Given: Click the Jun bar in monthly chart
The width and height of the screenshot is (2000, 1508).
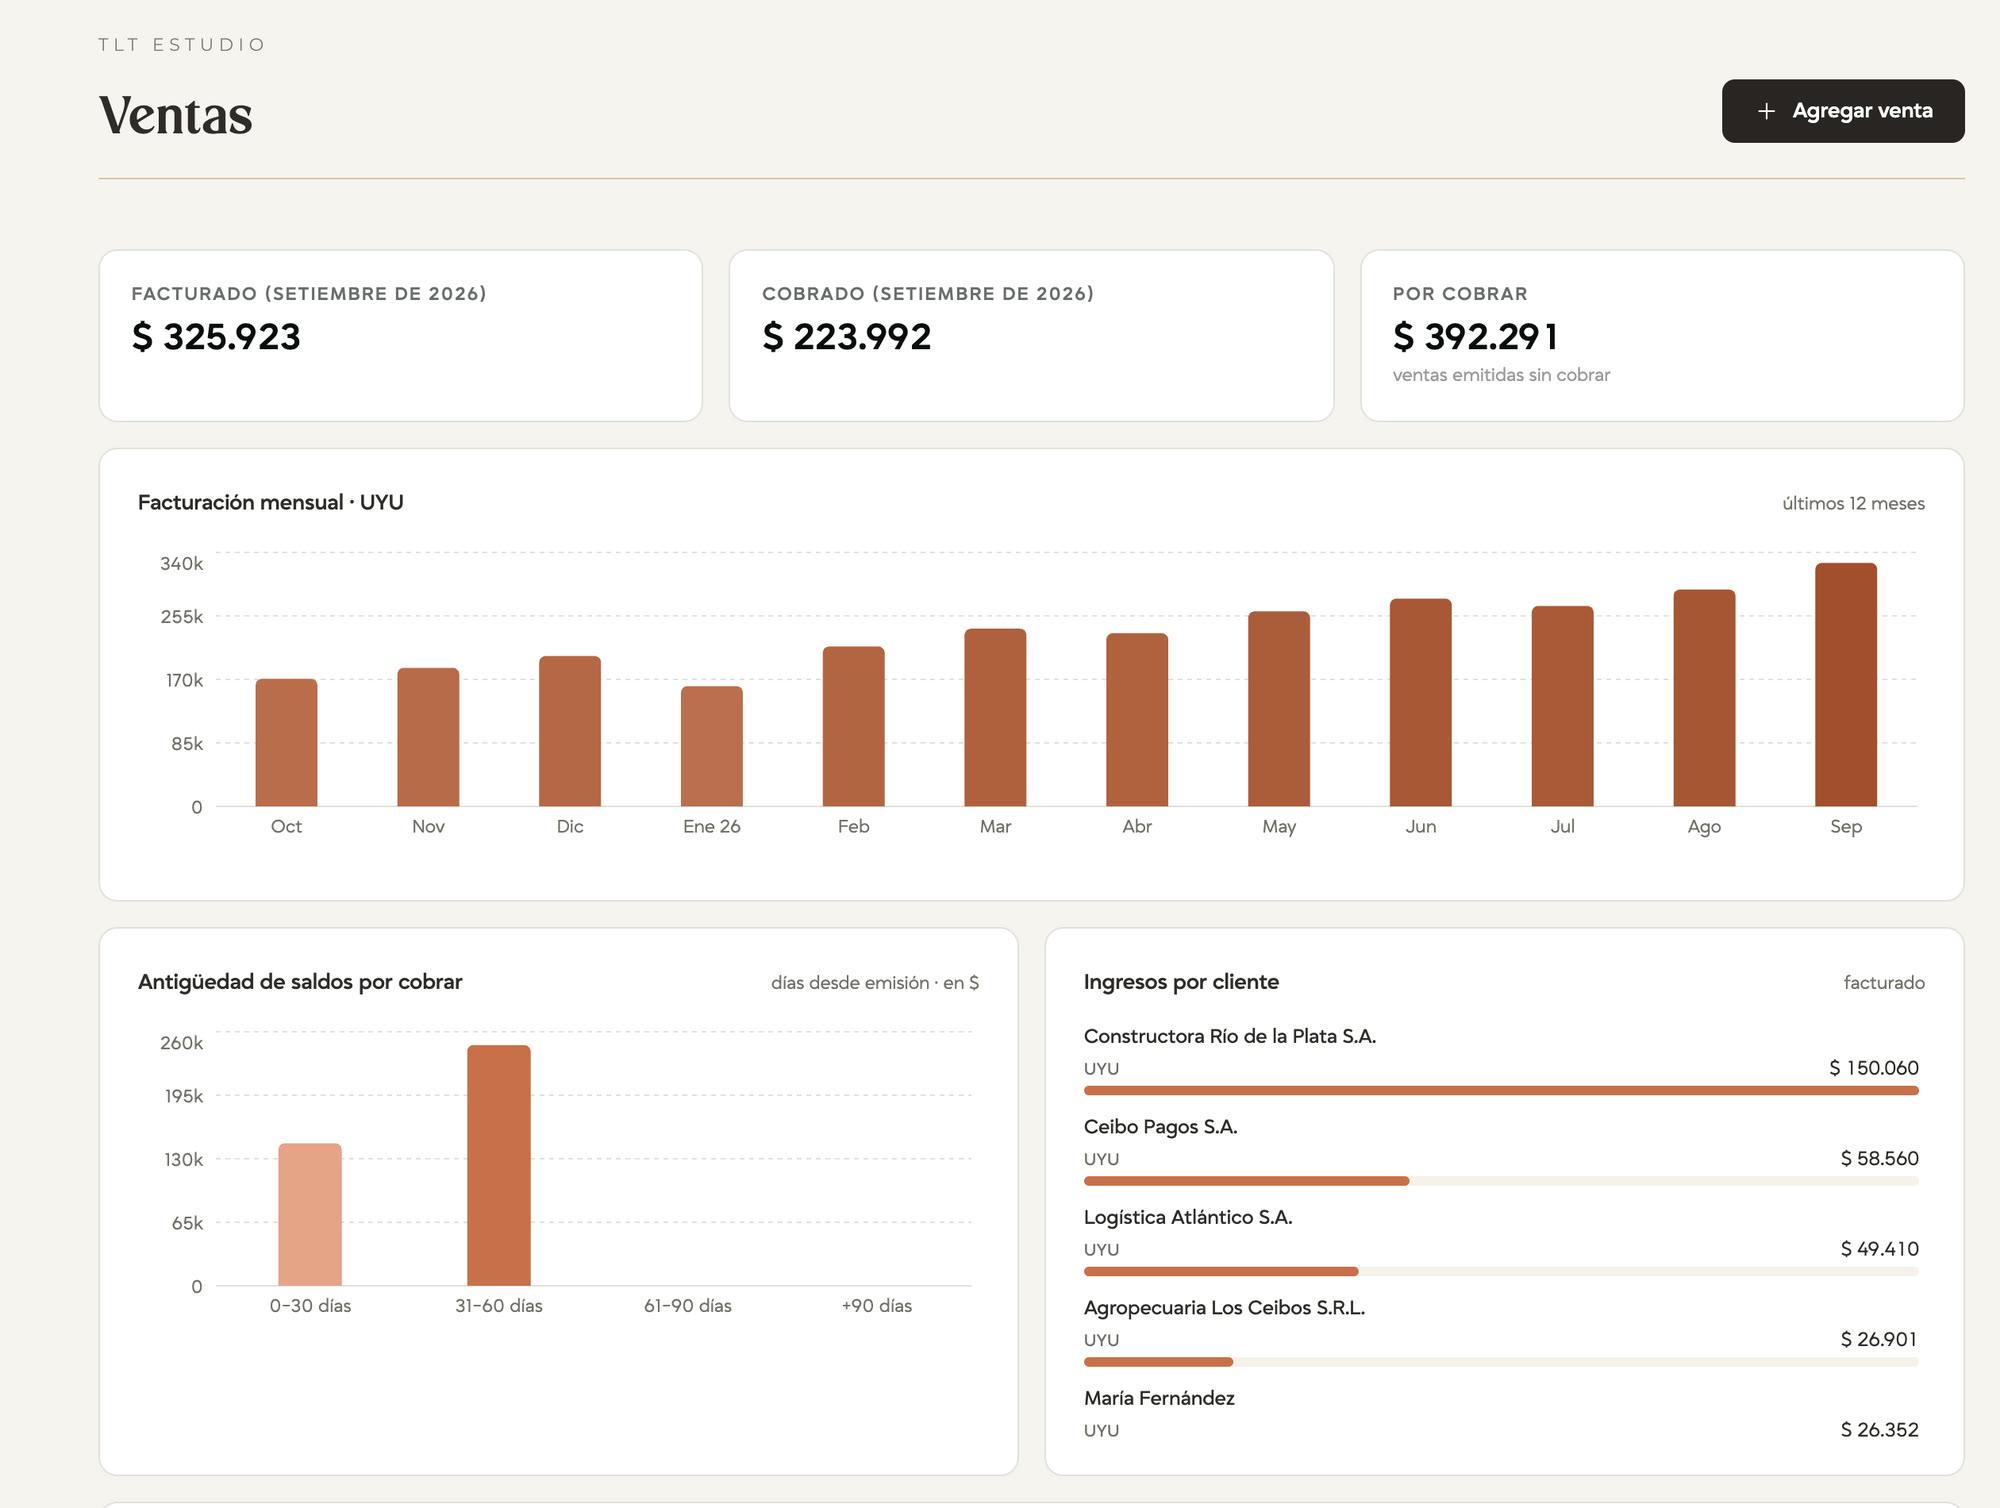Looking at the screenshot, I should coord(1420,702).
